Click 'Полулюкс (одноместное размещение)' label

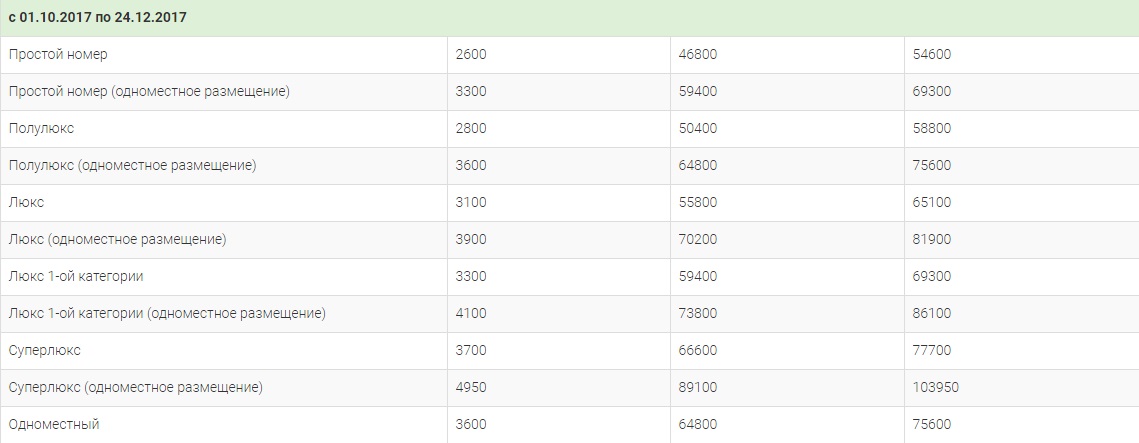132,166
